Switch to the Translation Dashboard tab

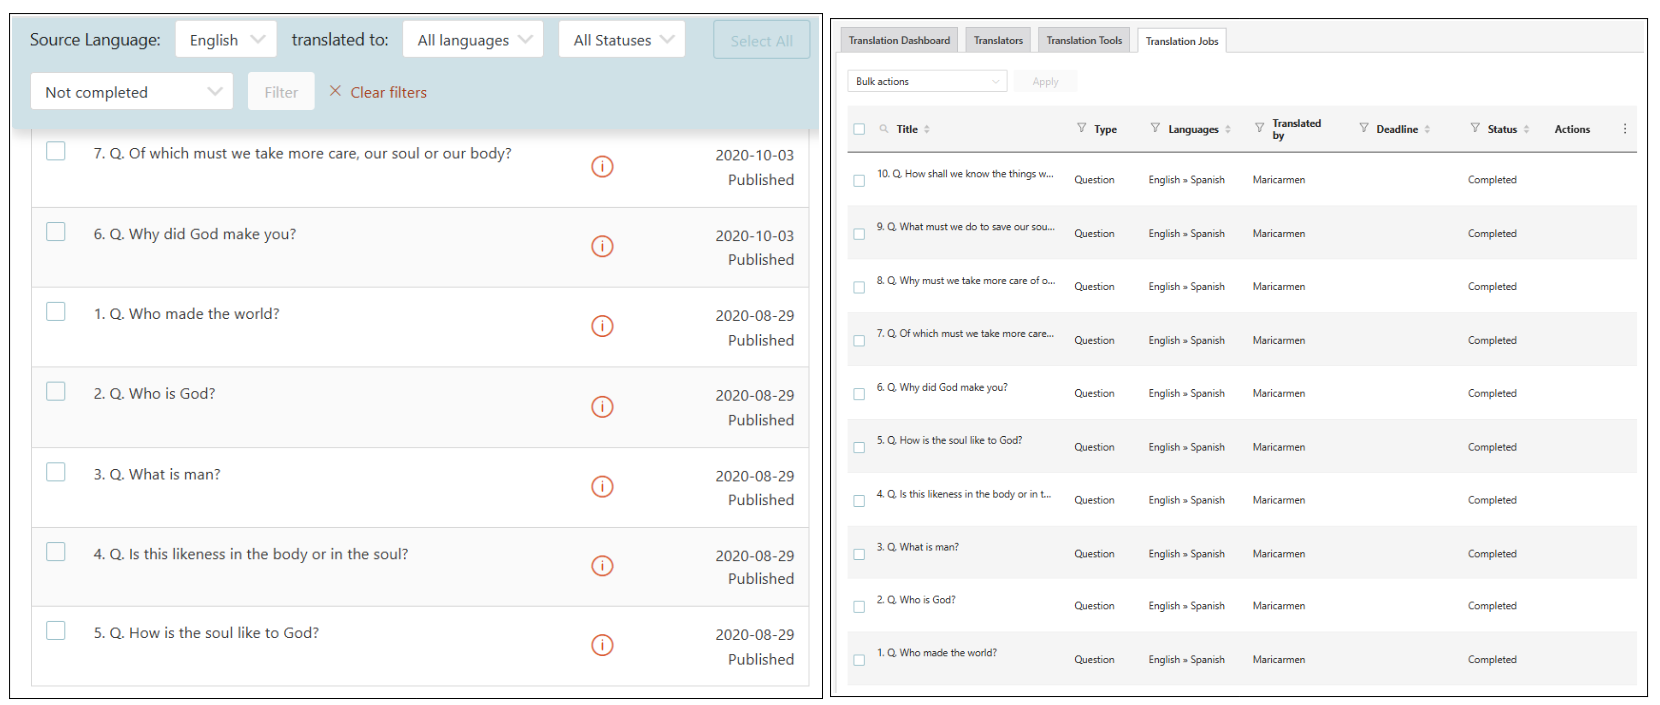coord(899,41)
